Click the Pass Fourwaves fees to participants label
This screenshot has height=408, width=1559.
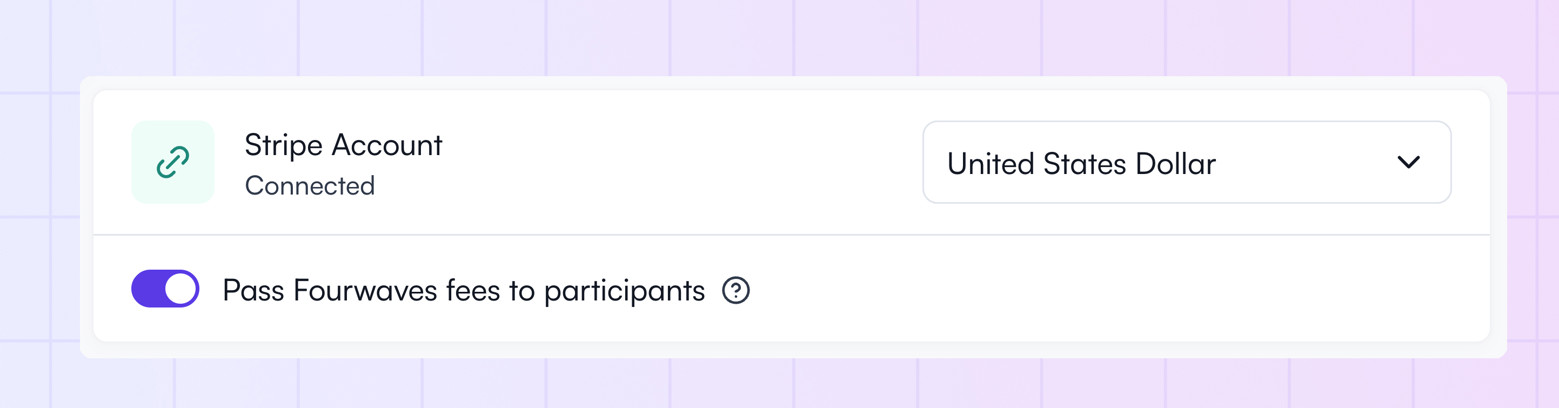point(464,290)
